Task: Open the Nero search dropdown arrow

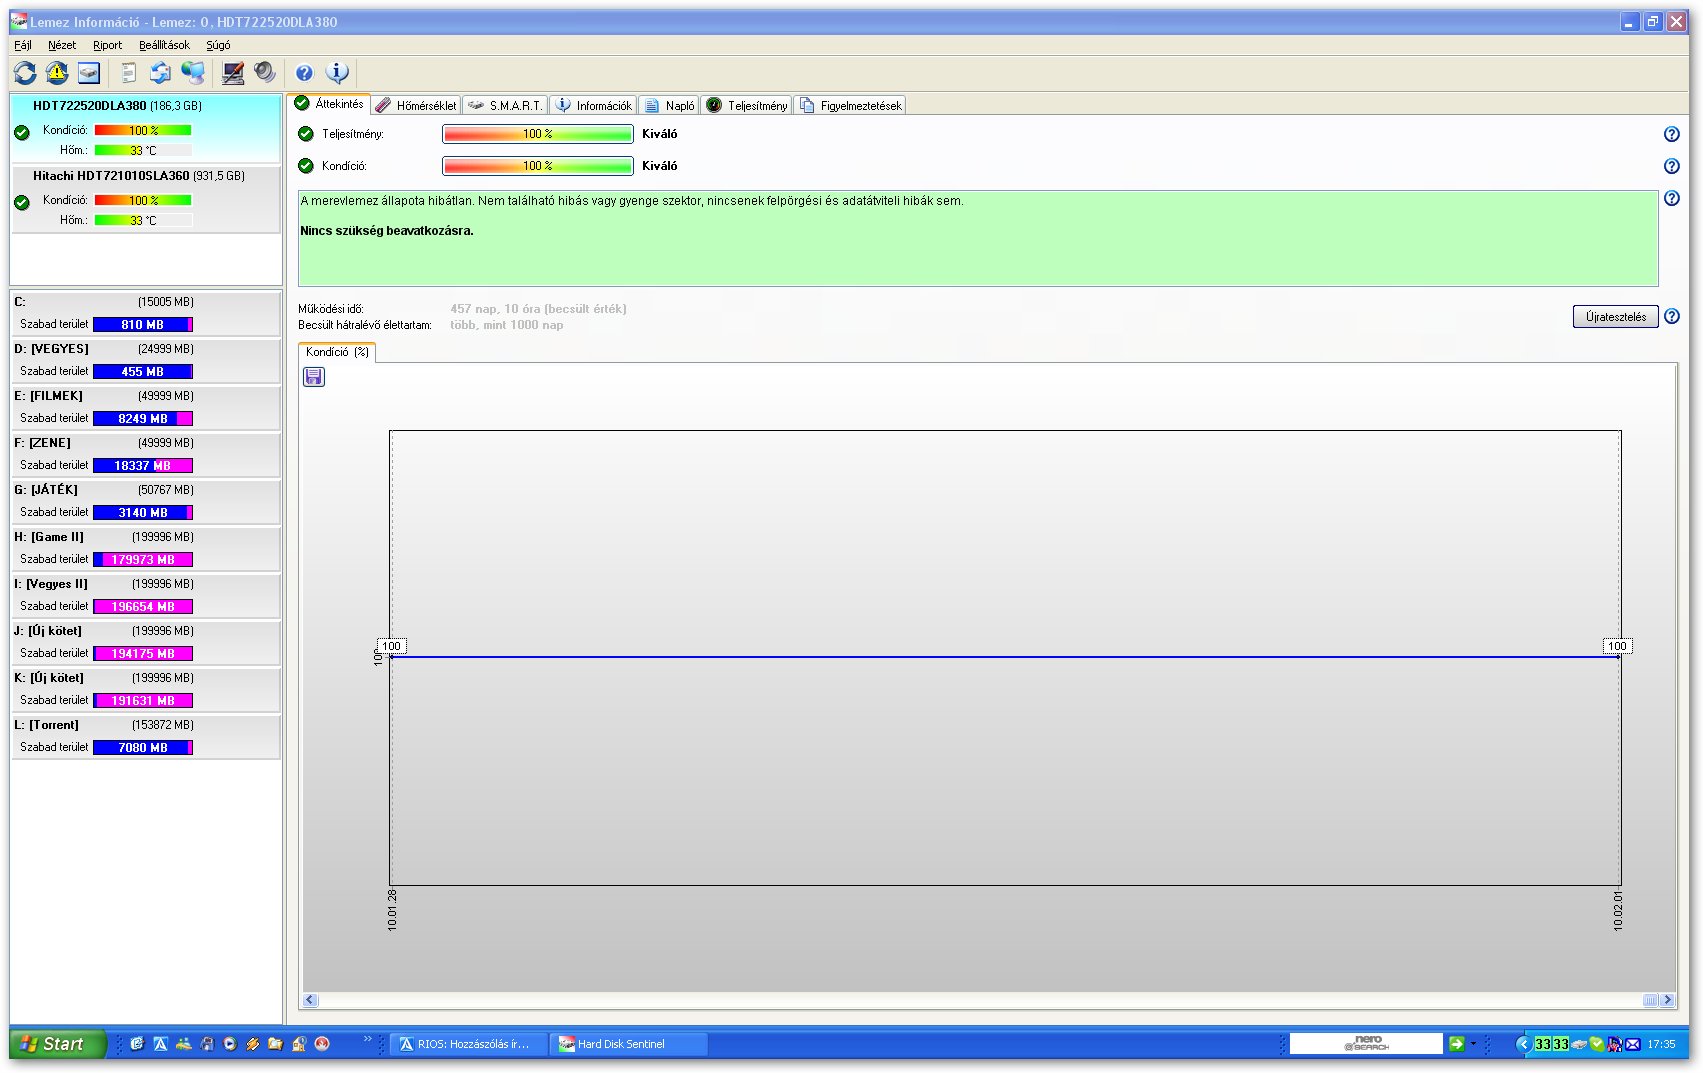Action: coord(1473,1044)
